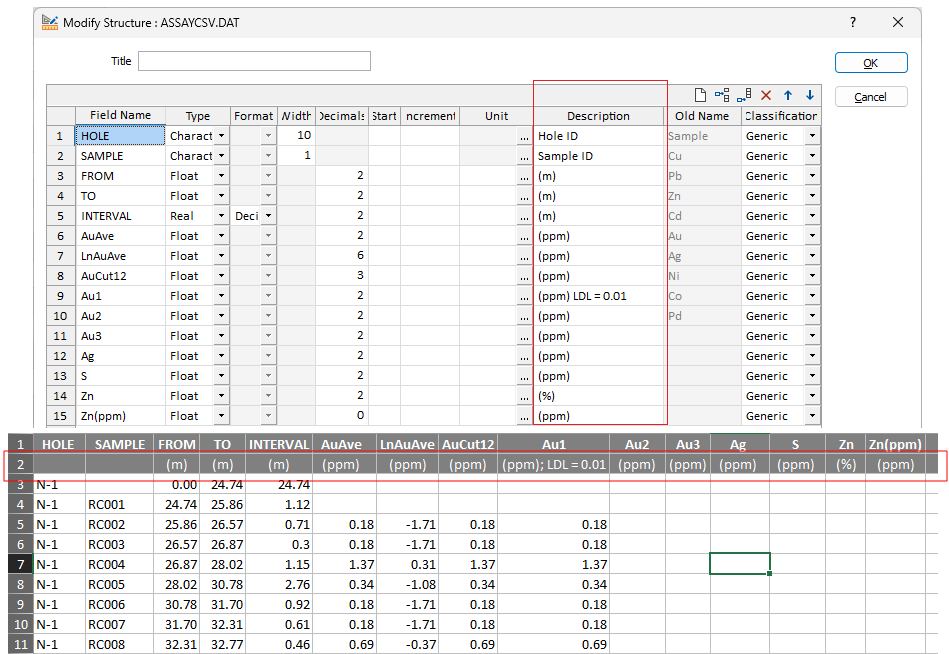
Task: Click the Add row at the end icon
Action: (x=744, y=95)
